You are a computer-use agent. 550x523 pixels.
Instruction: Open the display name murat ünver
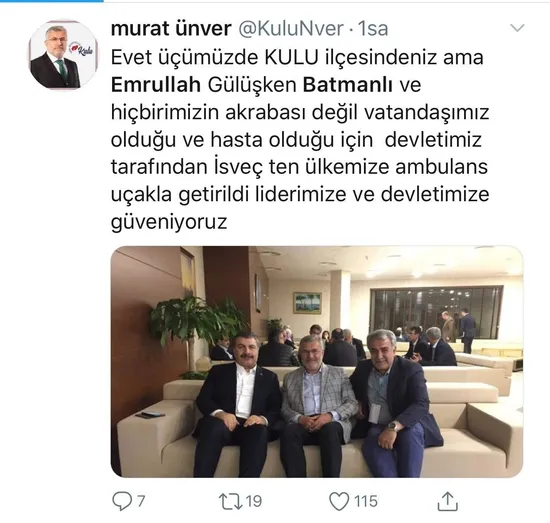(x=171, y=28)
